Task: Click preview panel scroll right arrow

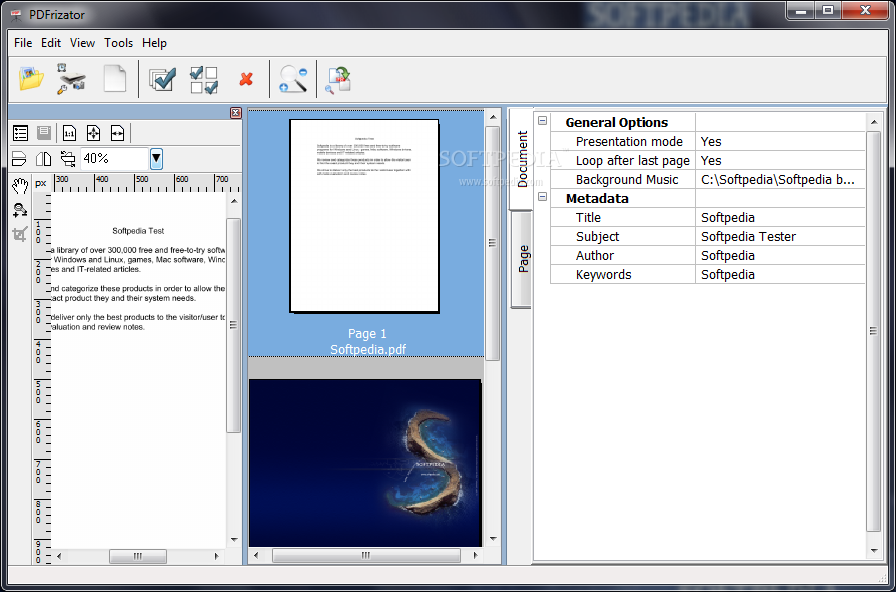Action: [x=216, y=556]
